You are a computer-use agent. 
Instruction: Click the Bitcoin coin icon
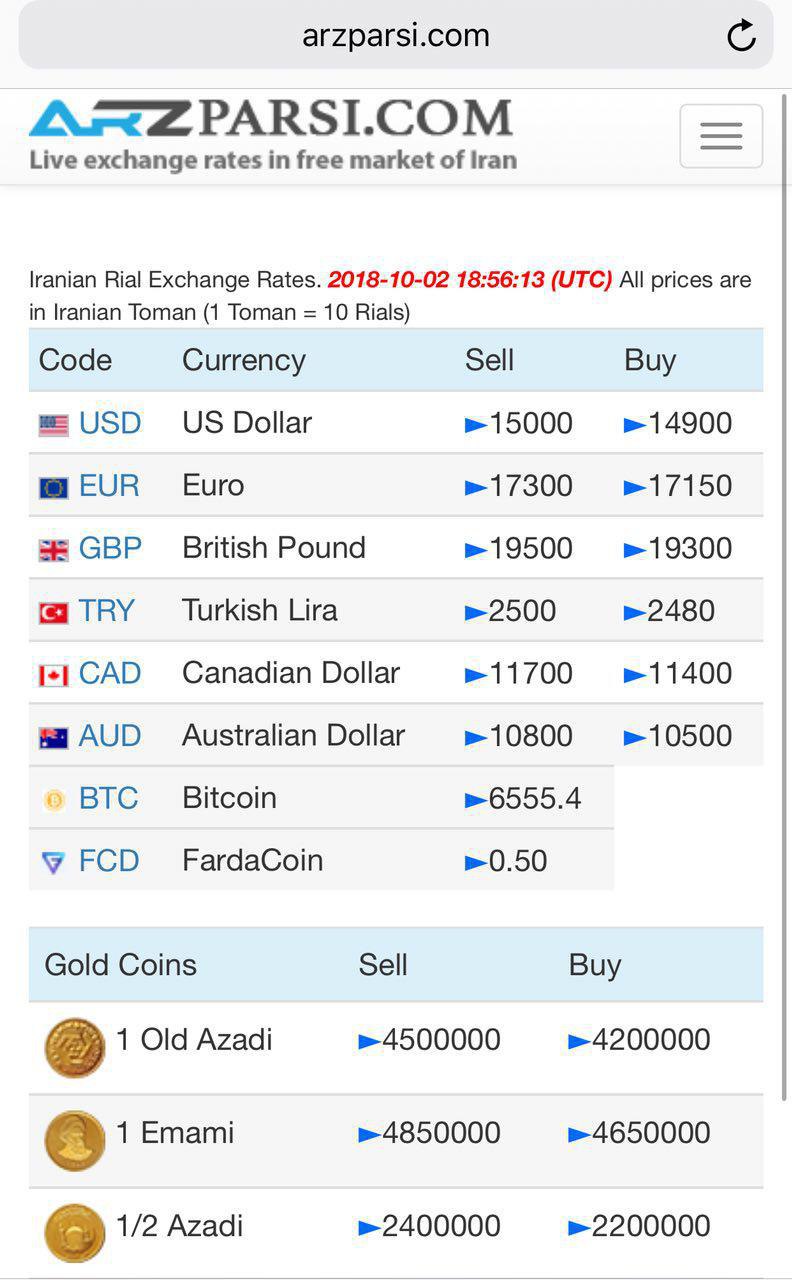click(54, 800)
